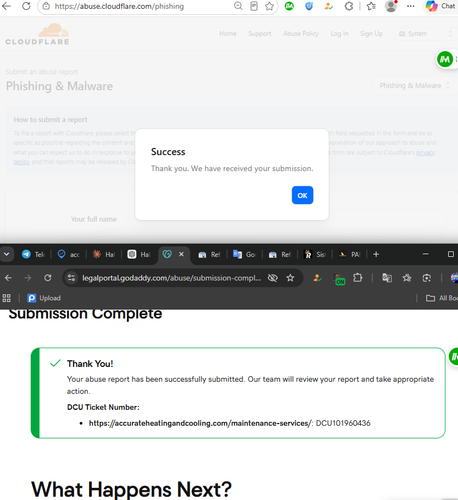Close the active GoDaddy tab
This screenshot has width=458, height=500.
(x=181, y=254)
